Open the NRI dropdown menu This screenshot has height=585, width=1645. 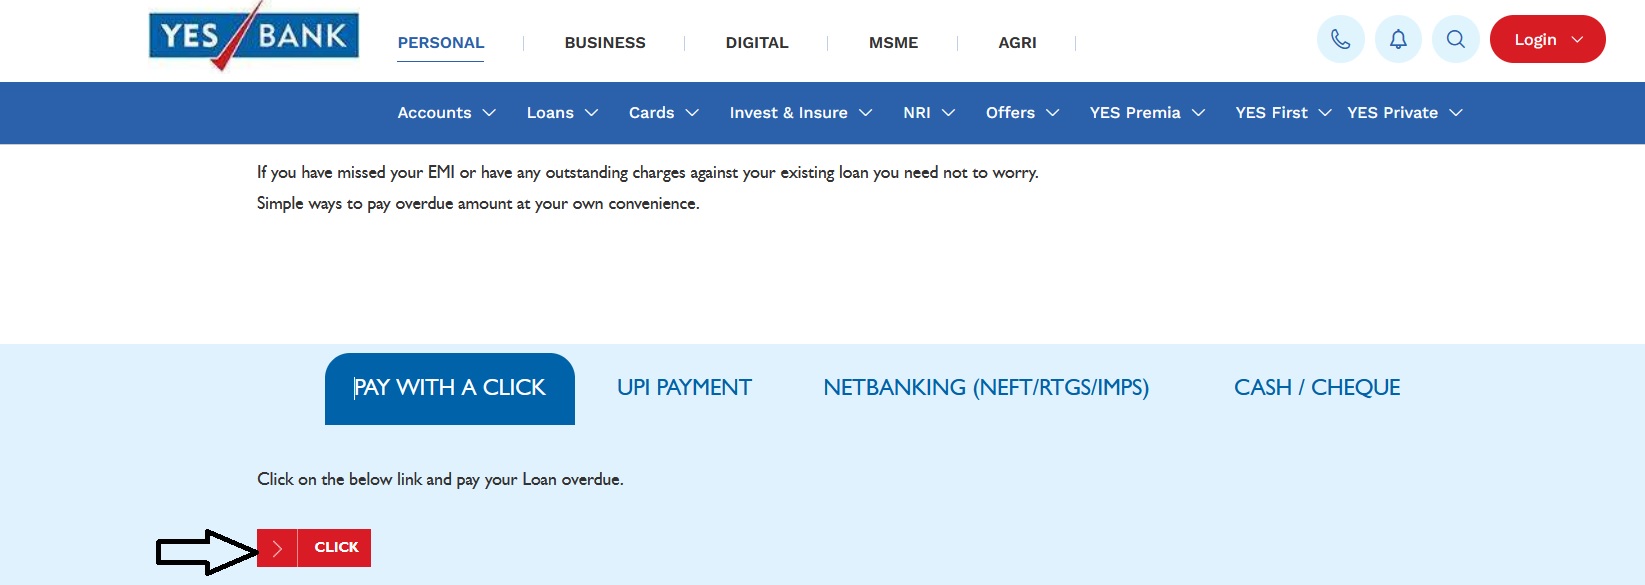tap(929, 113)
